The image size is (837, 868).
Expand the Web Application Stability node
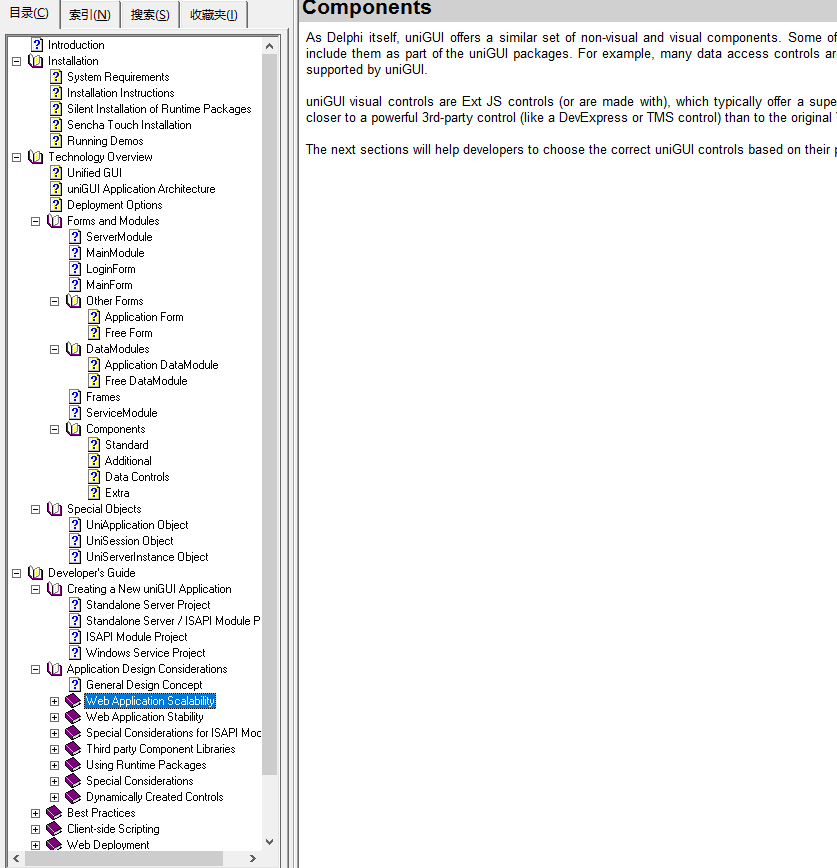click(x=55, y=717)
